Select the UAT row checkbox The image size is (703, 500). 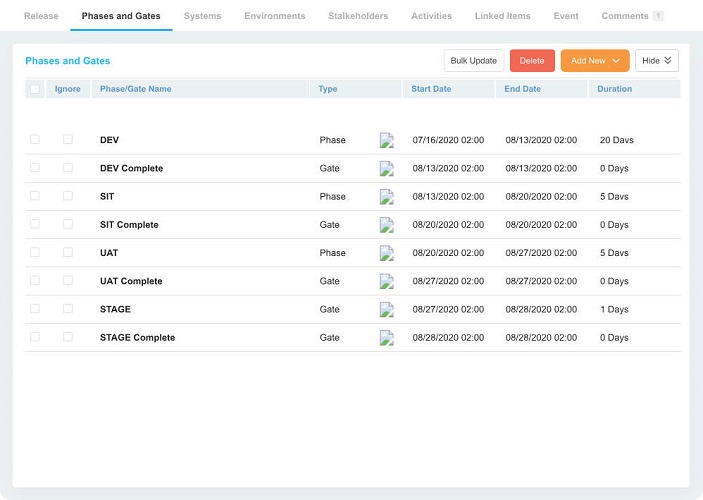coord(35,252)
